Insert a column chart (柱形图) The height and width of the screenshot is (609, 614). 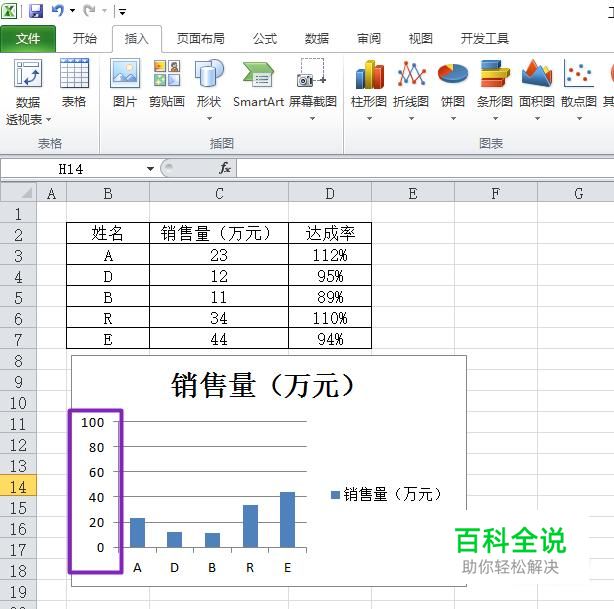click(x=369, y=89)
